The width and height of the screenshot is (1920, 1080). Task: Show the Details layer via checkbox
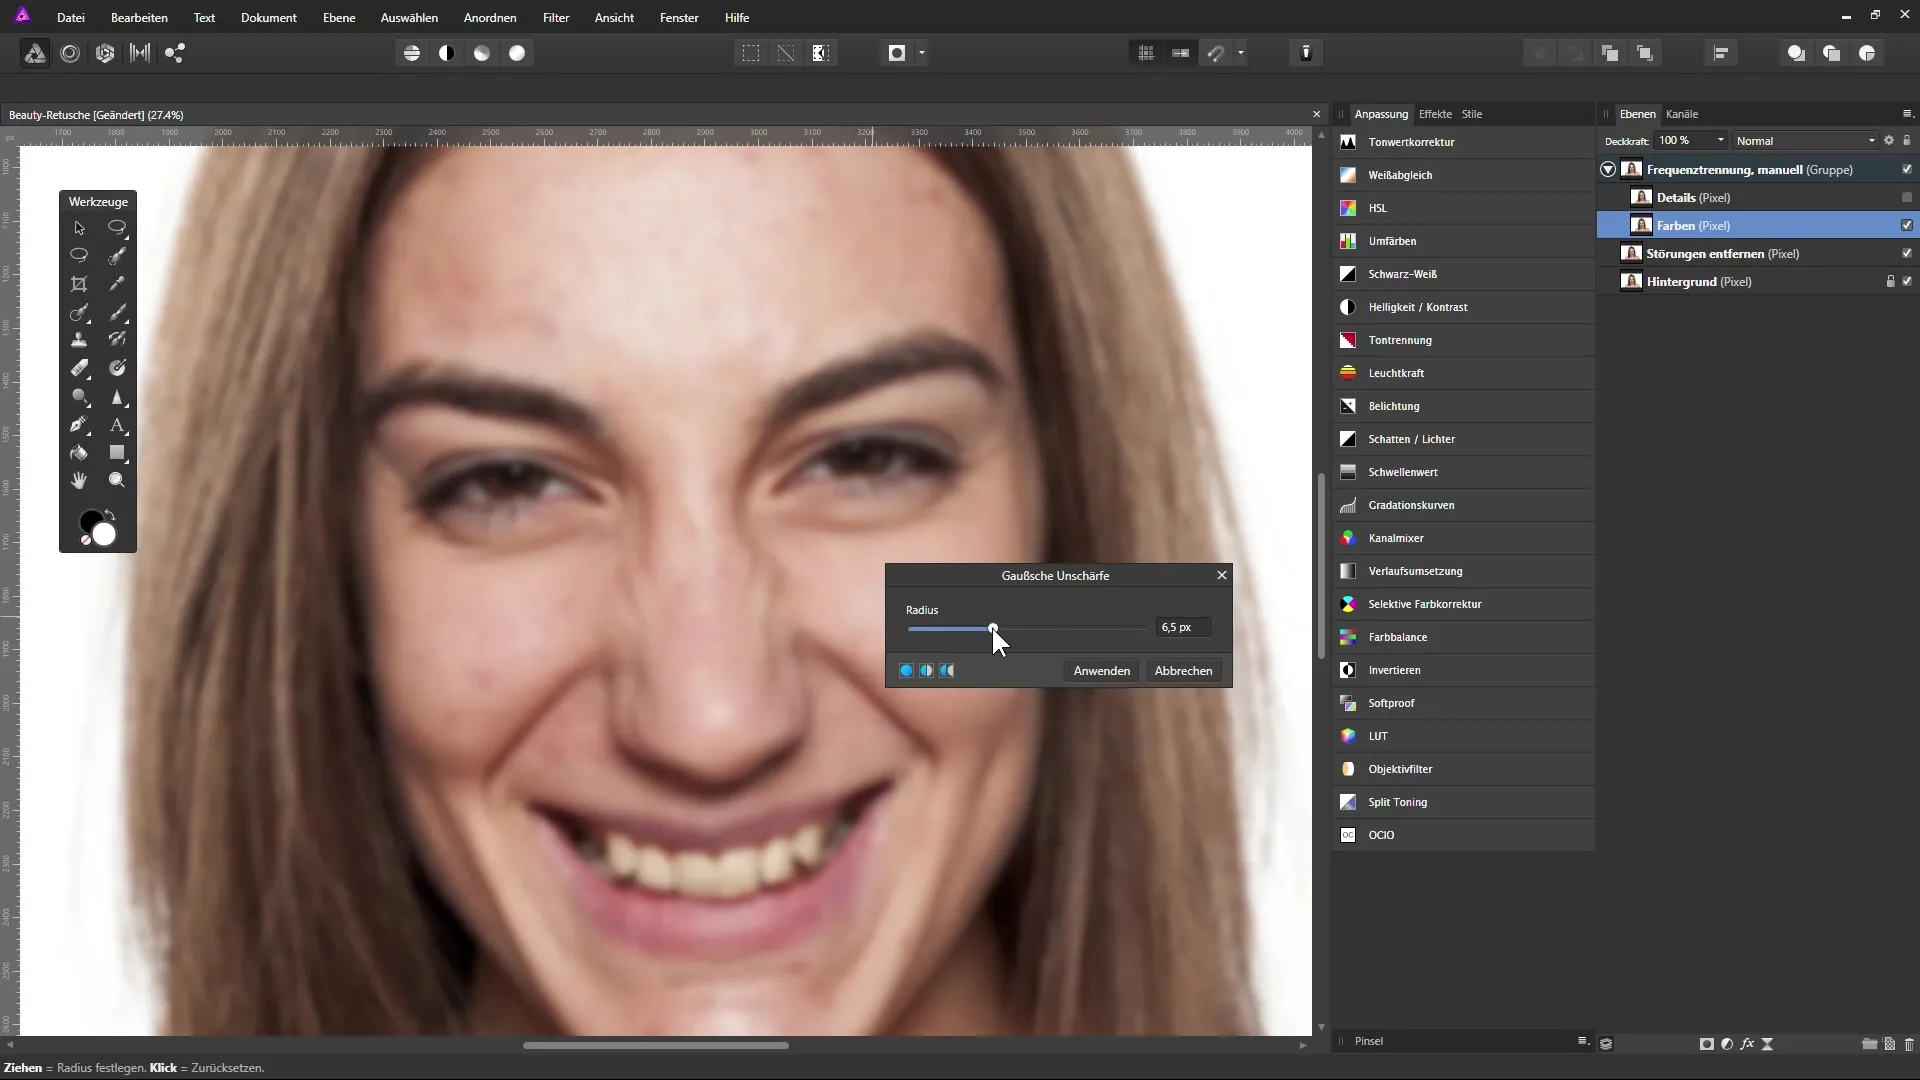[x=1907, y=198]
